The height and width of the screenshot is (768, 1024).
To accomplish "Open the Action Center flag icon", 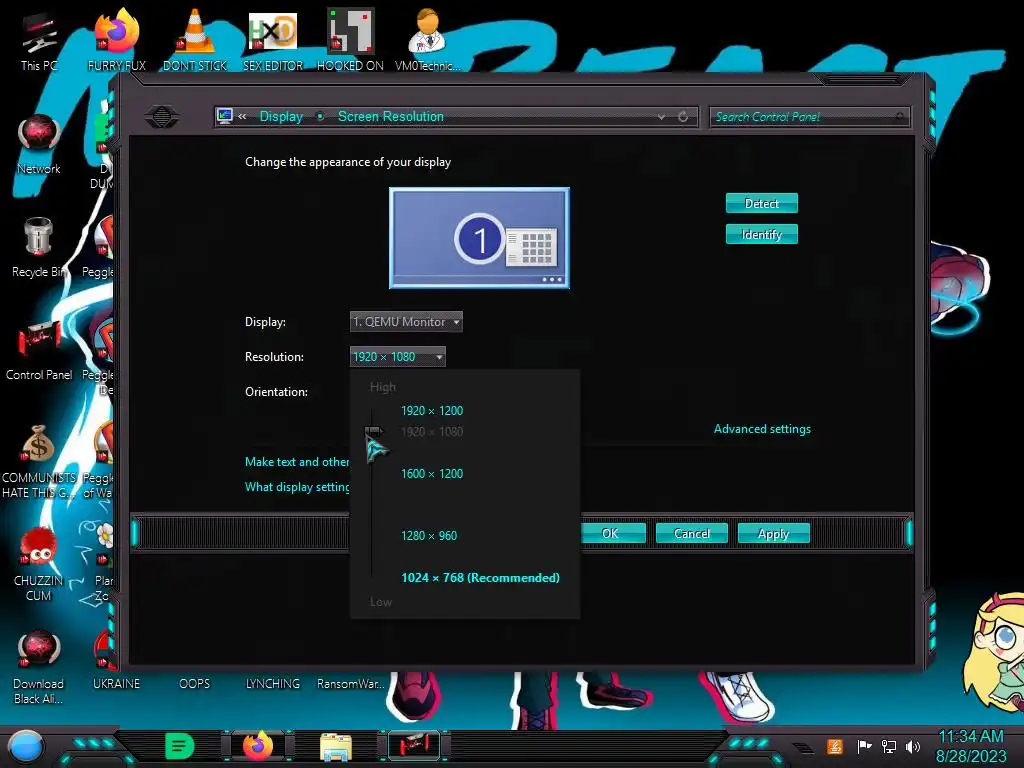I will coord(864,746).
